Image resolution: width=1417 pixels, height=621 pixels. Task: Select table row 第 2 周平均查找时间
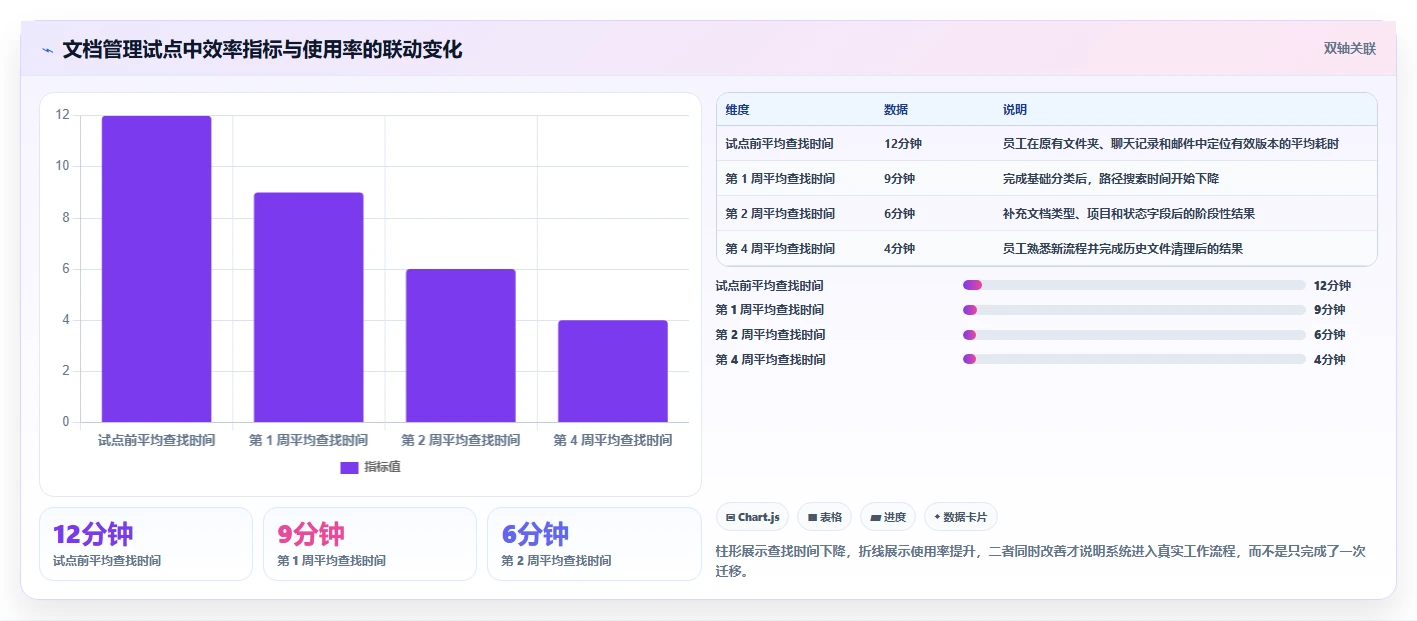(x=1047, y=214)
